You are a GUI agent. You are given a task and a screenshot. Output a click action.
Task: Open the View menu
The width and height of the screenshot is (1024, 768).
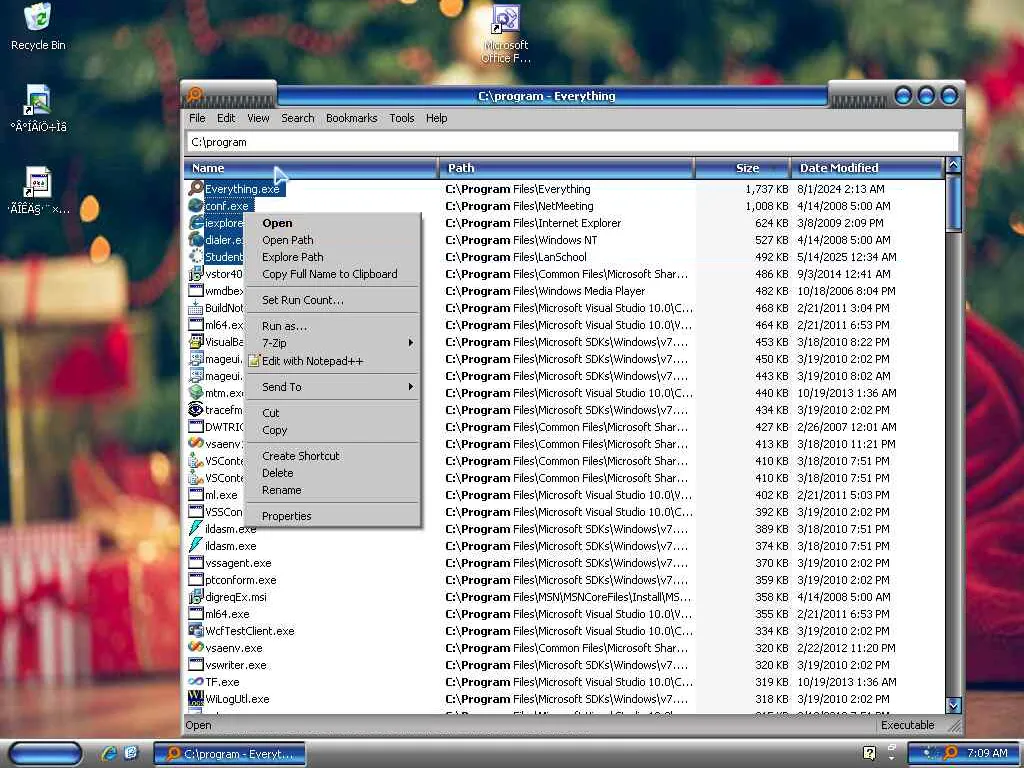point(258,118)
